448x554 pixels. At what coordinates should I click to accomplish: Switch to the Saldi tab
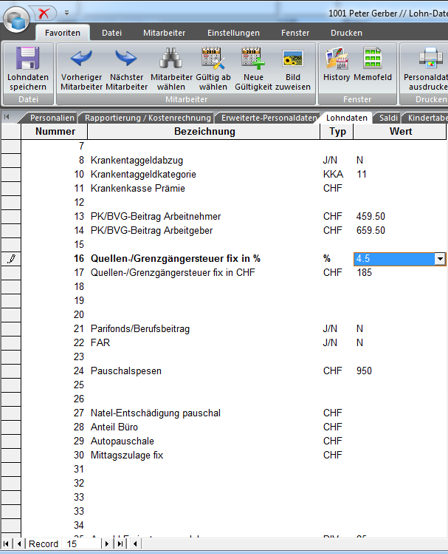pos(388,118)
